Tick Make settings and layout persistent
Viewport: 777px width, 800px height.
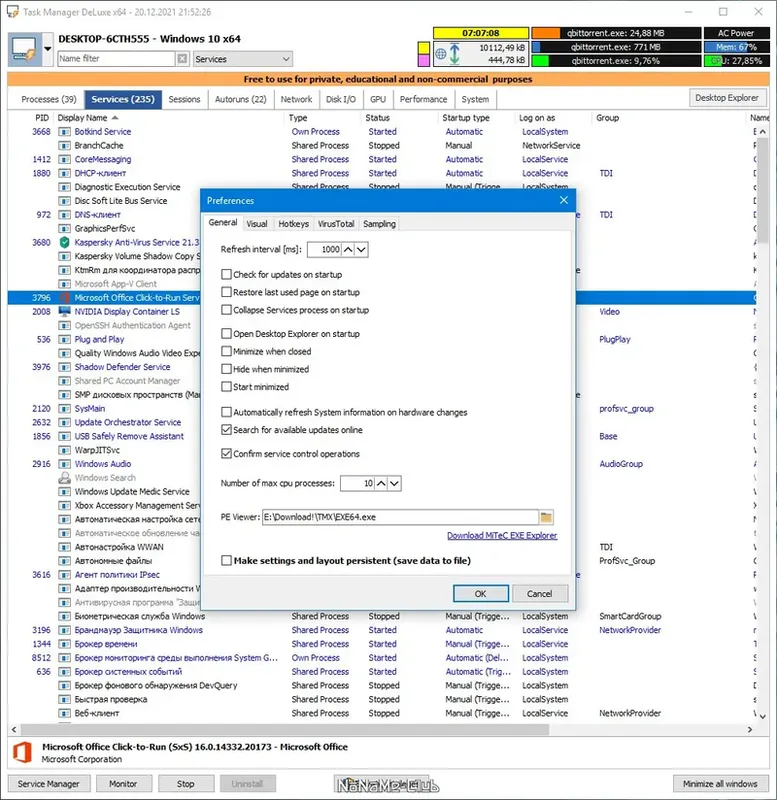(x=227, y=560)
